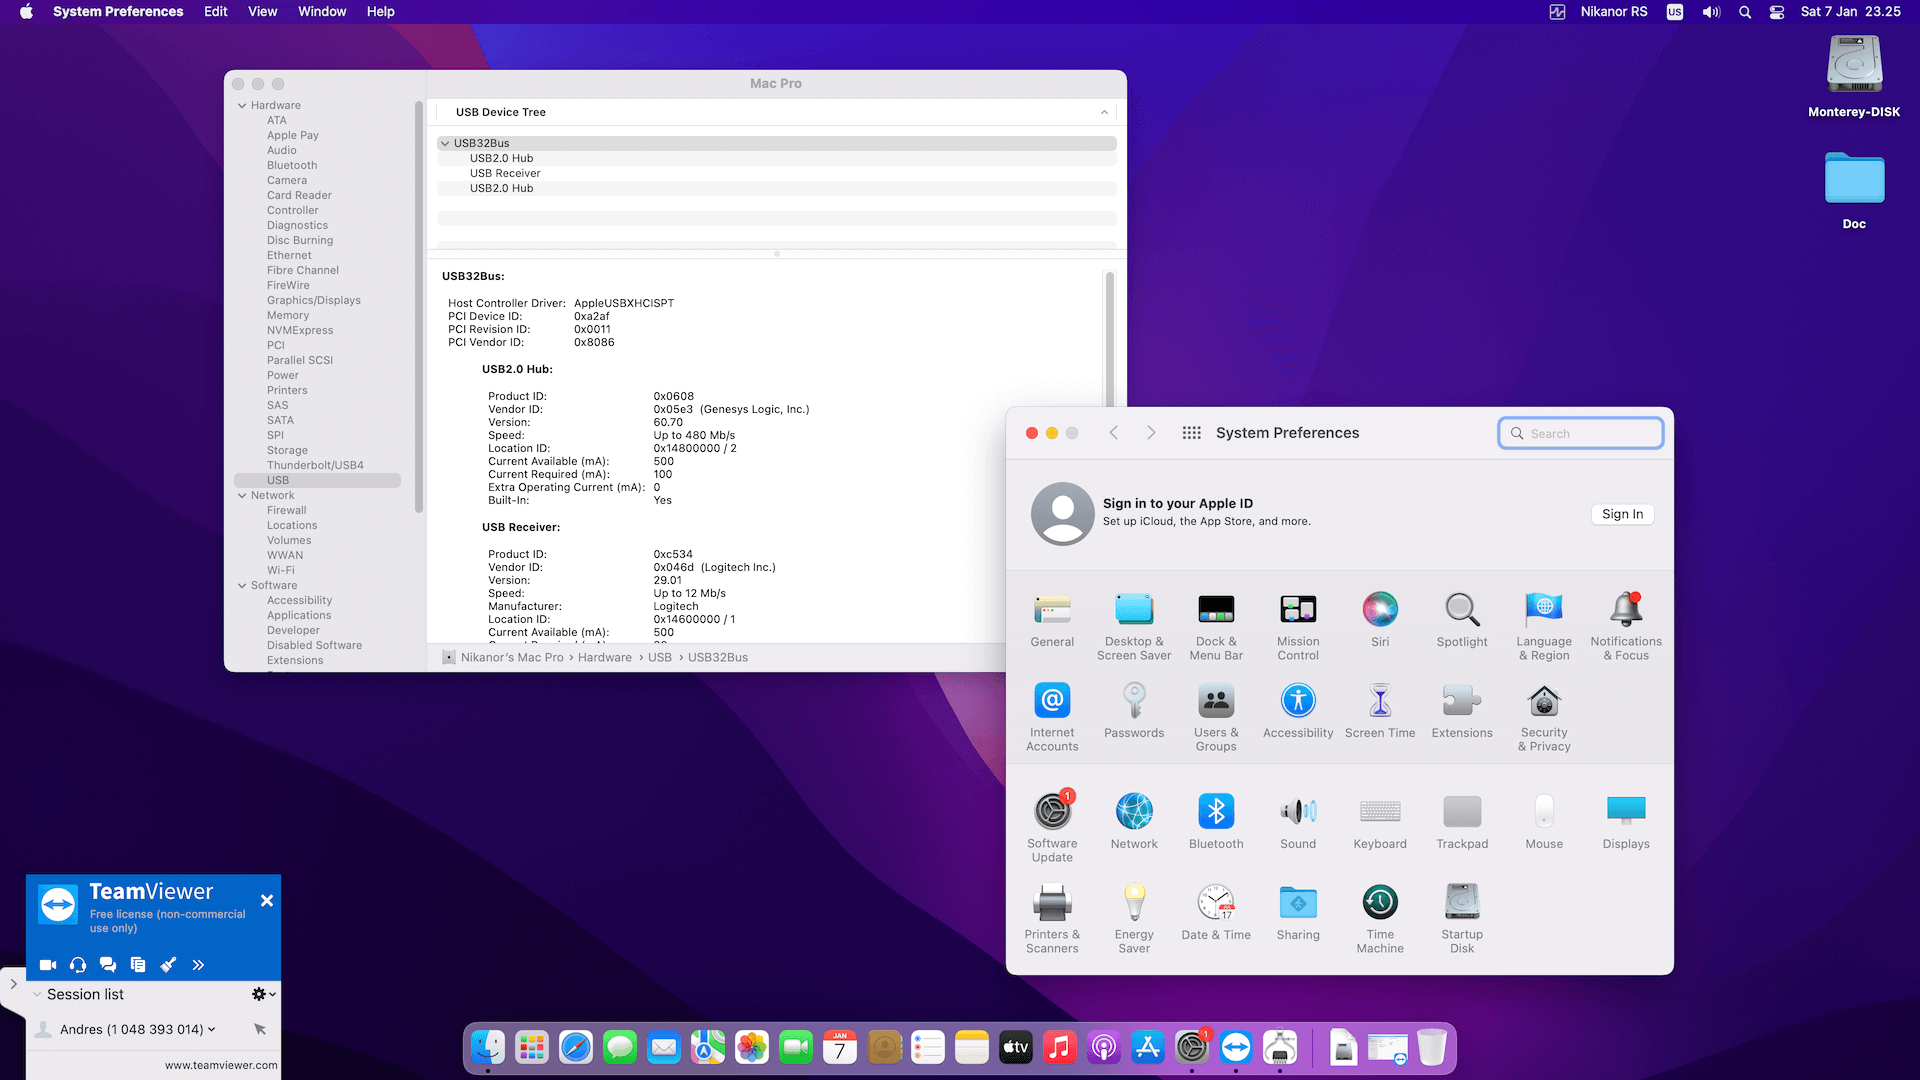Start video call in TeamViewer panel
This screenshot has width=1920, height=1080.
[x=48, y=965]
